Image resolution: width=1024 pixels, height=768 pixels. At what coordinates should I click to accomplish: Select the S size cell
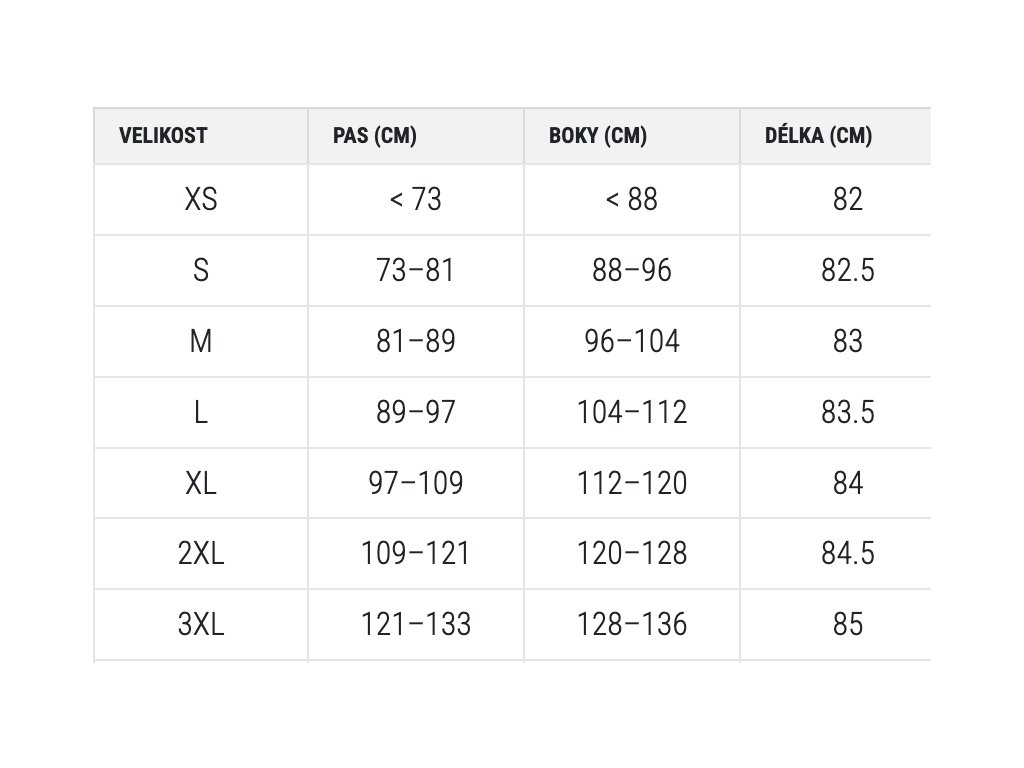[x=201, y=270]
